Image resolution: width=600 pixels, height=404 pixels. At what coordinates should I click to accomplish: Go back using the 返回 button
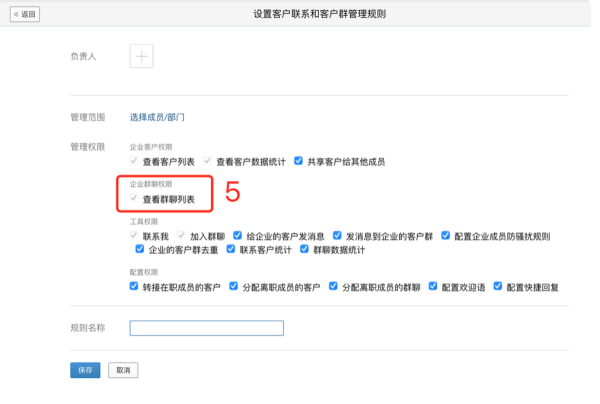[25, 14]
